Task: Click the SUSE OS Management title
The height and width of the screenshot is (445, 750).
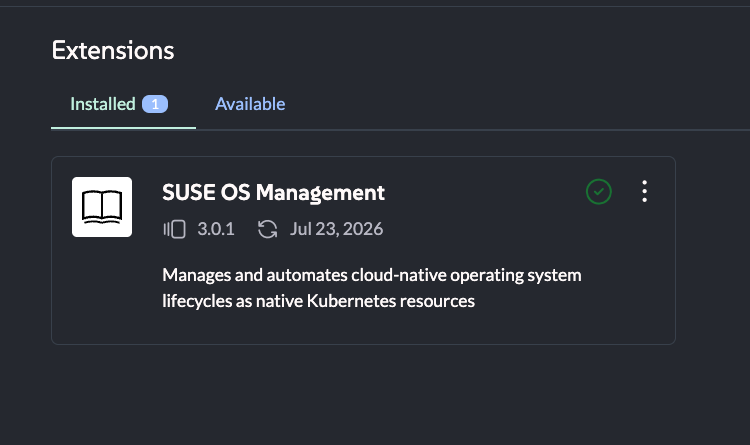Action: click(273, 193)
